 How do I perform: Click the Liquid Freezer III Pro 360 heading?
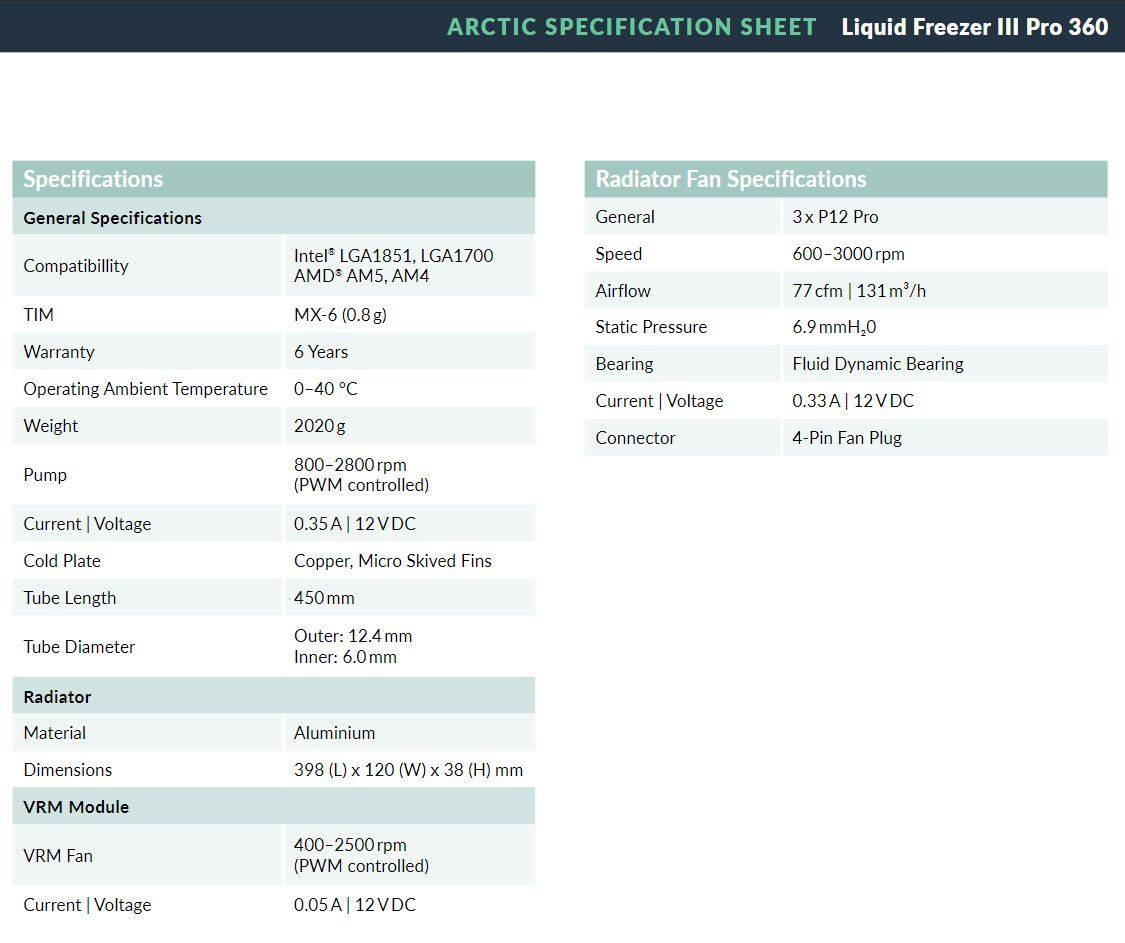[x=974, y=27]
